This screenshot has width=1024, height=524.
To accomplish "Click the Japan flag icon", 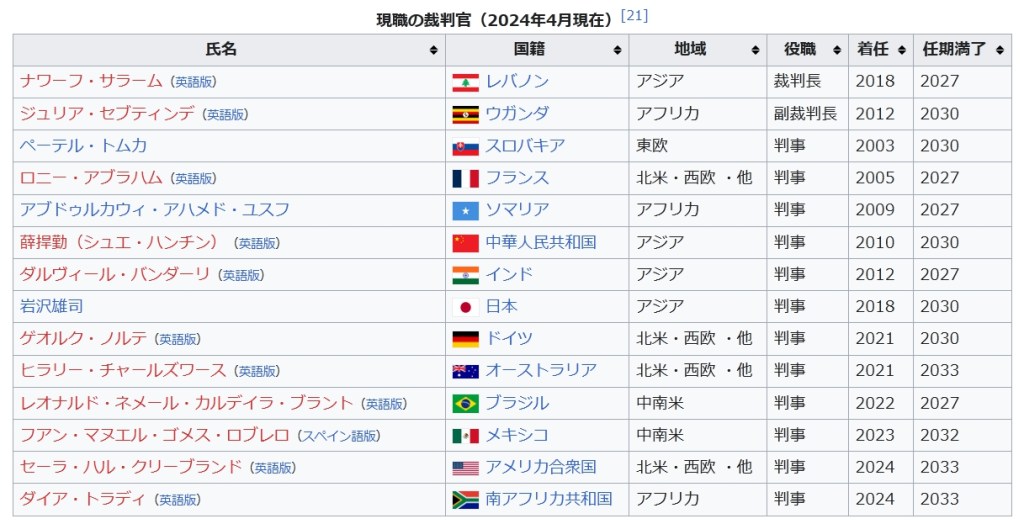I will (465, 306).
